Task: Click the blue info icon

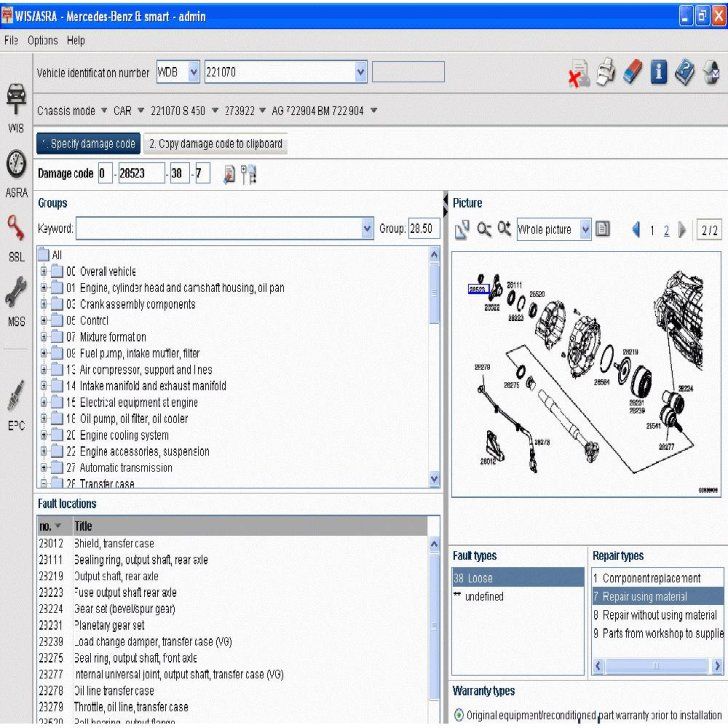Action: 658,72
